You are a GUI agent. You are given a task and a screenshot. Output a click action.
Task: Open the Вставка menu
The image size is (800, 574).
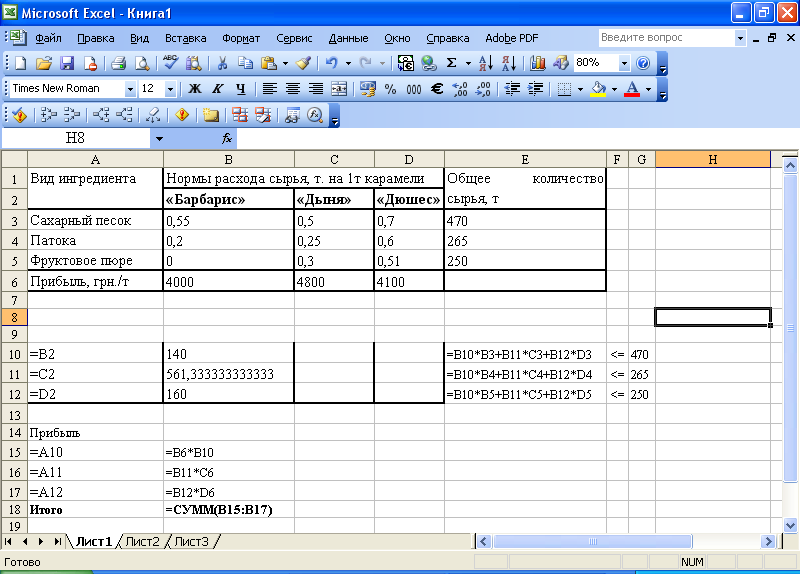[x=185, y=38]
